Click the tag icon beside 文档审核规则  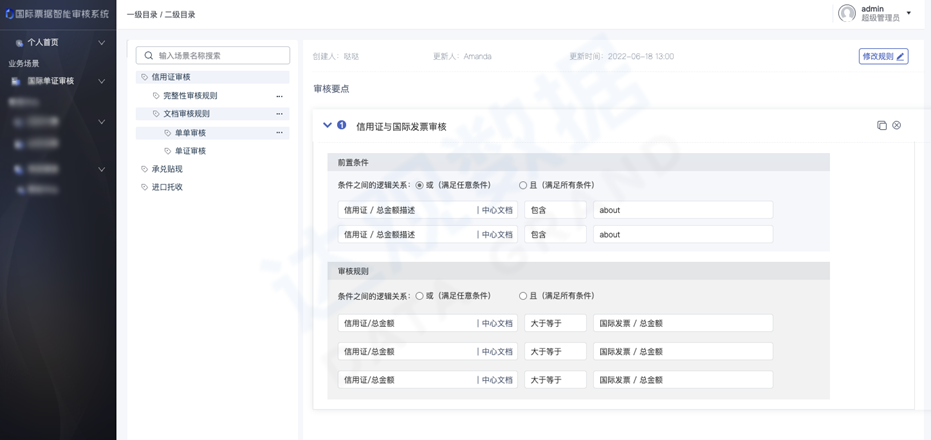156,114
